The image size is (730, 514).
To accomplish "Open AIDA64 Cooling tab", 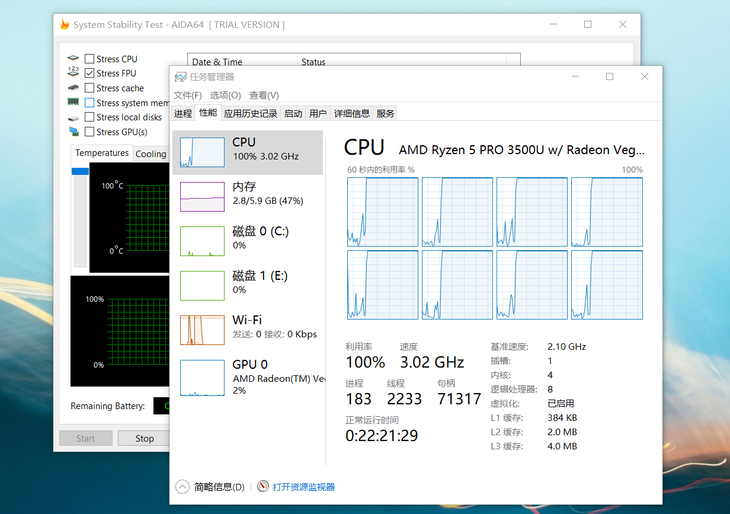I will [x=151, y=154].
